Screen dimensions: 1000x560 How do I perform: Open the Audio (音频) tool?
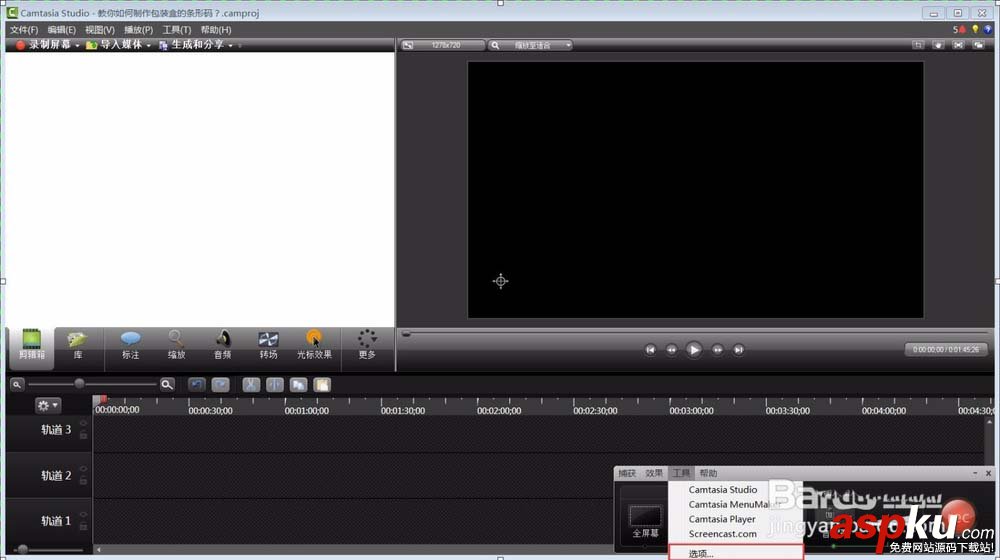[x=223, y=345]
